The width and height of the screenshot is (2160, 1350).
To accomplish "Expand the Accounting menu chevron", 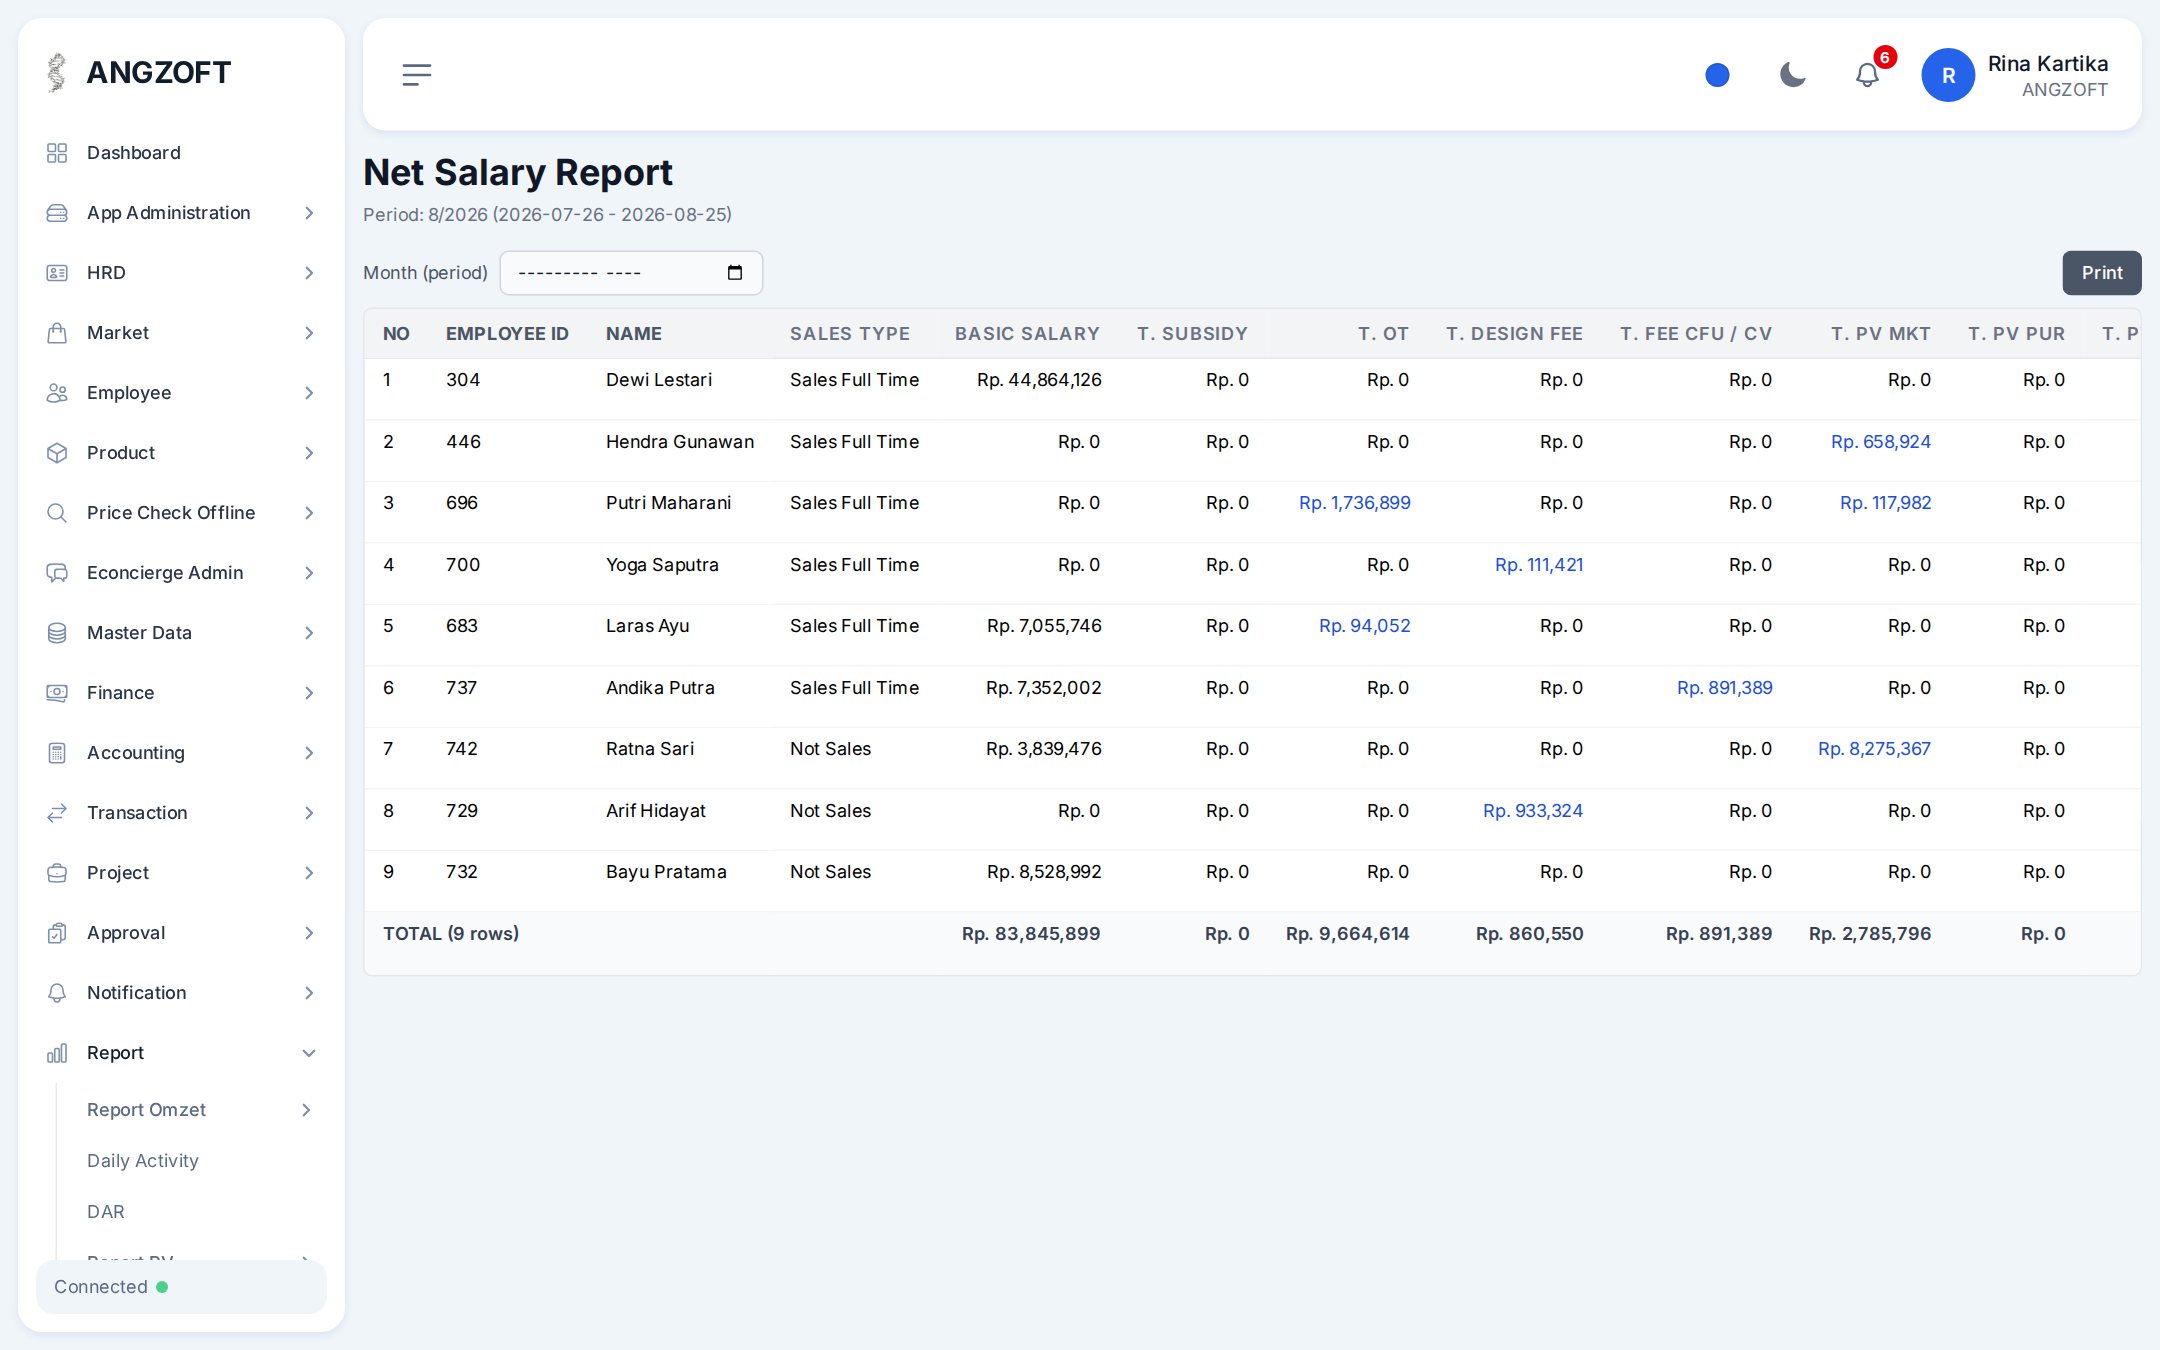I will coord(309,753).
